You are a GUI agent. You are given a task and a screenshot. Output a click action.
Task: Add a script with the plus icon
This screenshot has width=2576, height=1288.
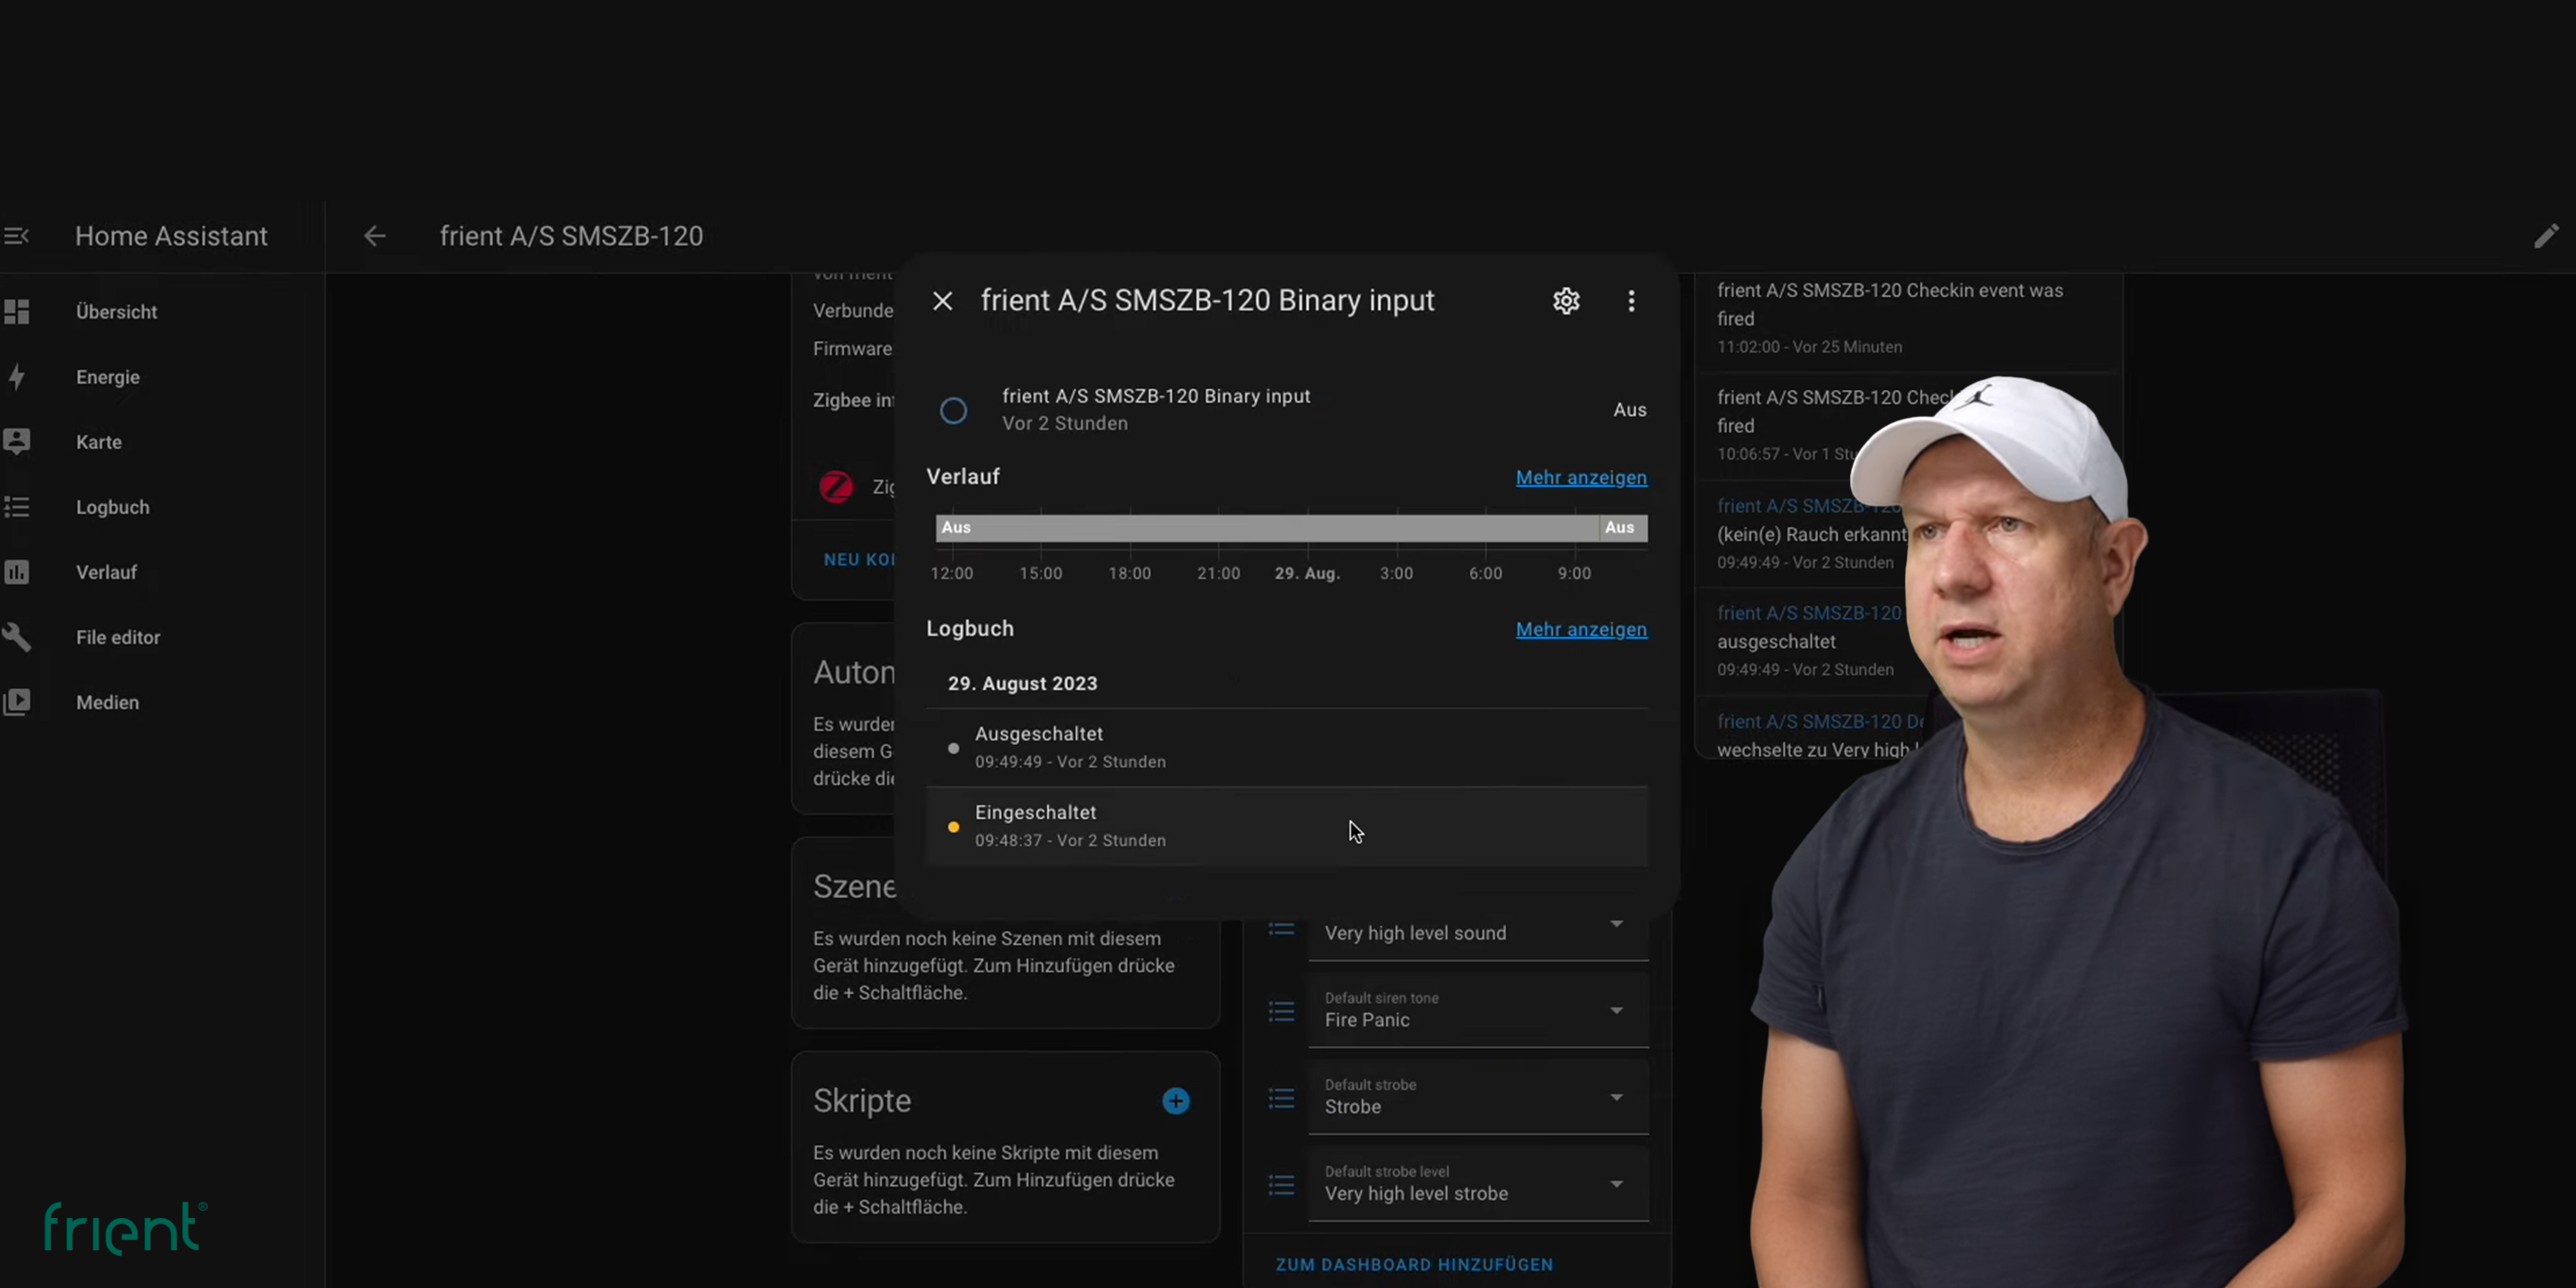point(1176,1101)
